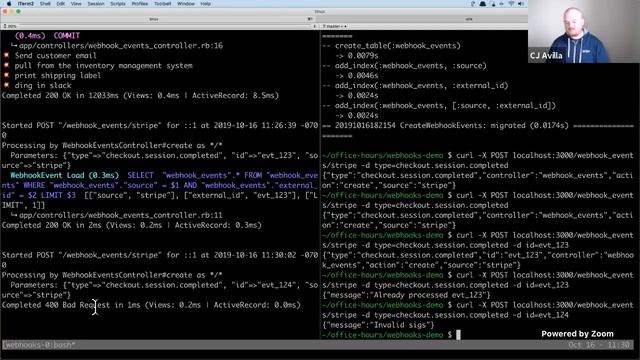Click the notification bell menu bar icon

pos(482,4)
